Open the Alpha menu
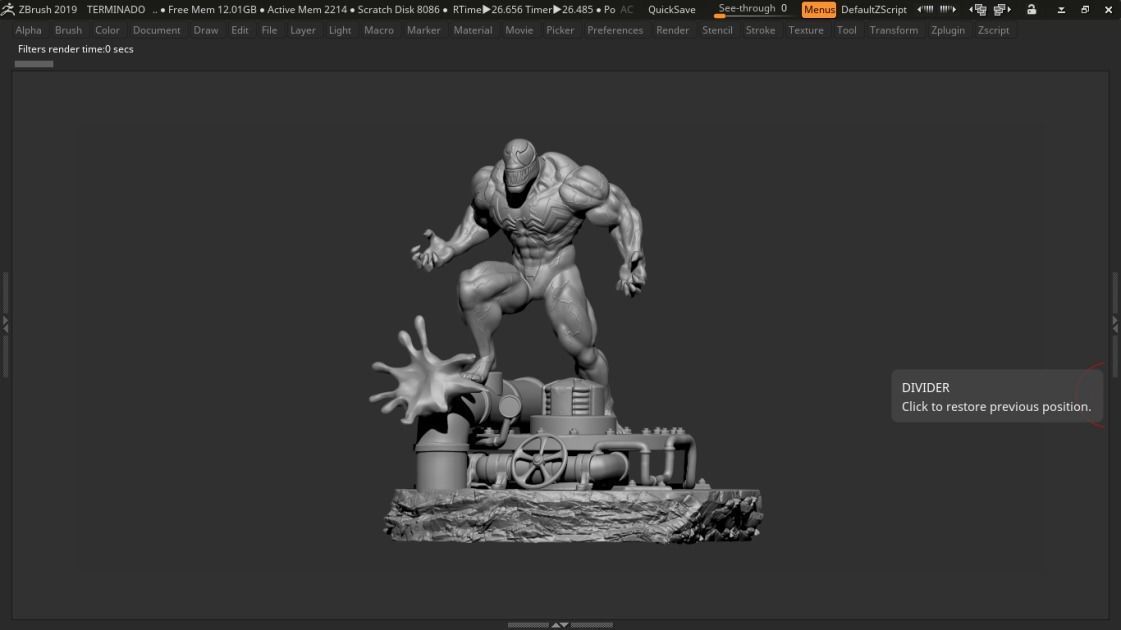This screenshot has height=630, width=1121. coord(29,30)
